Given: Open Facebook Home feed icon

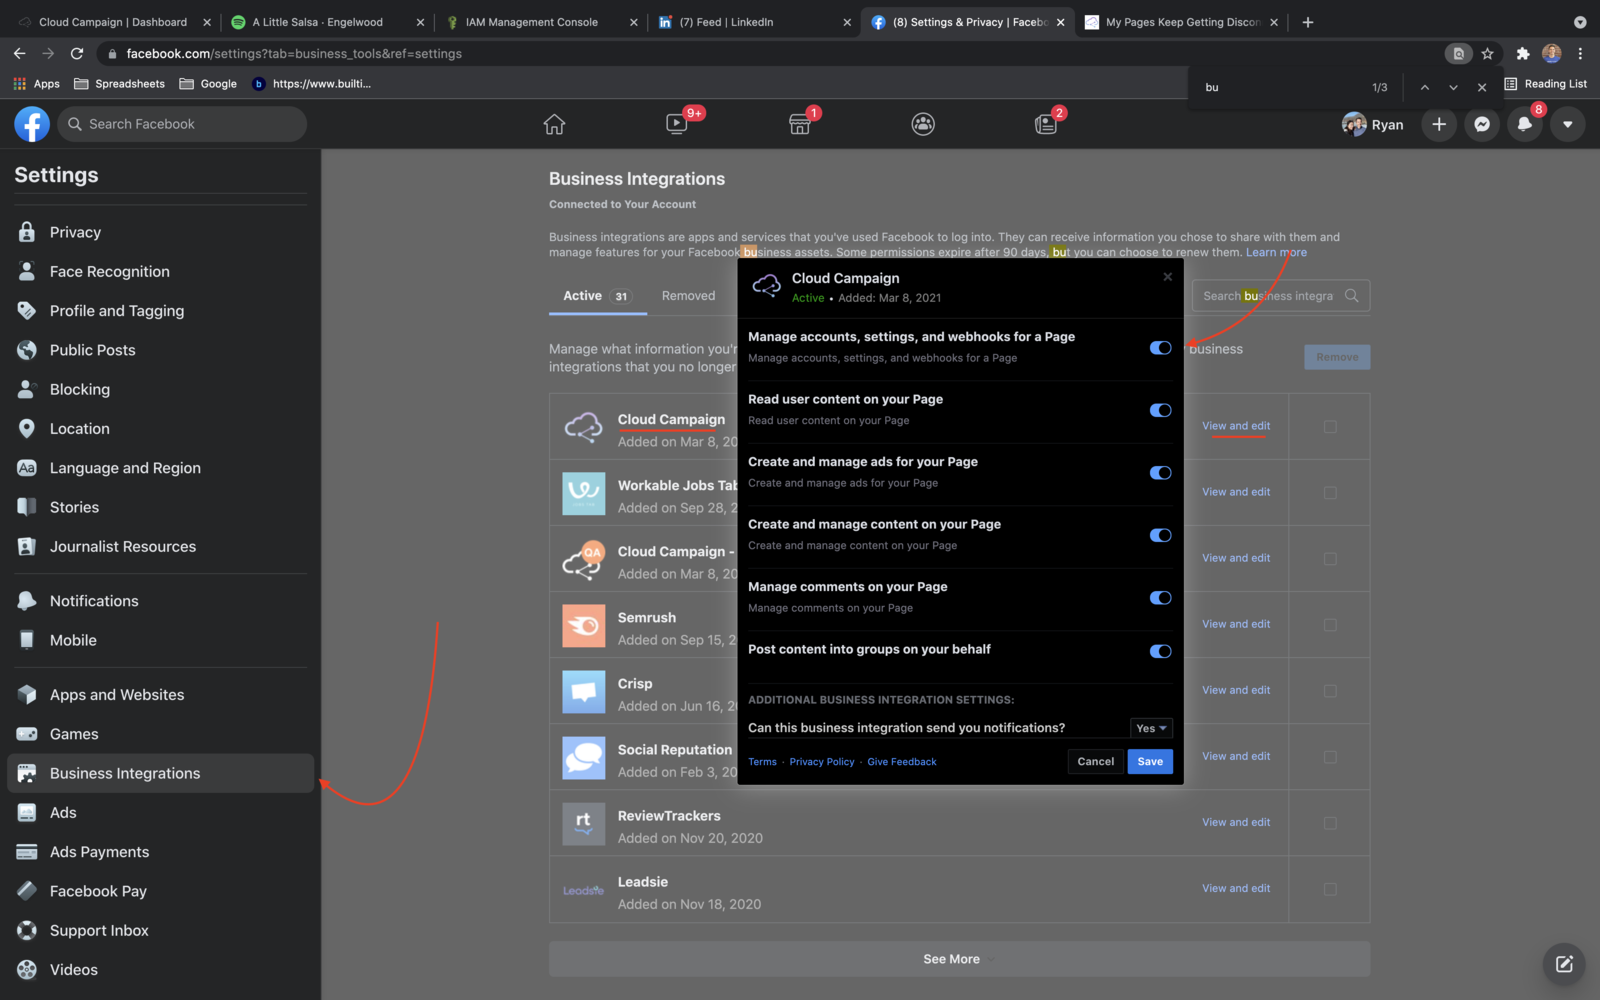Looking at the screenshot, I should coord(554,124).
